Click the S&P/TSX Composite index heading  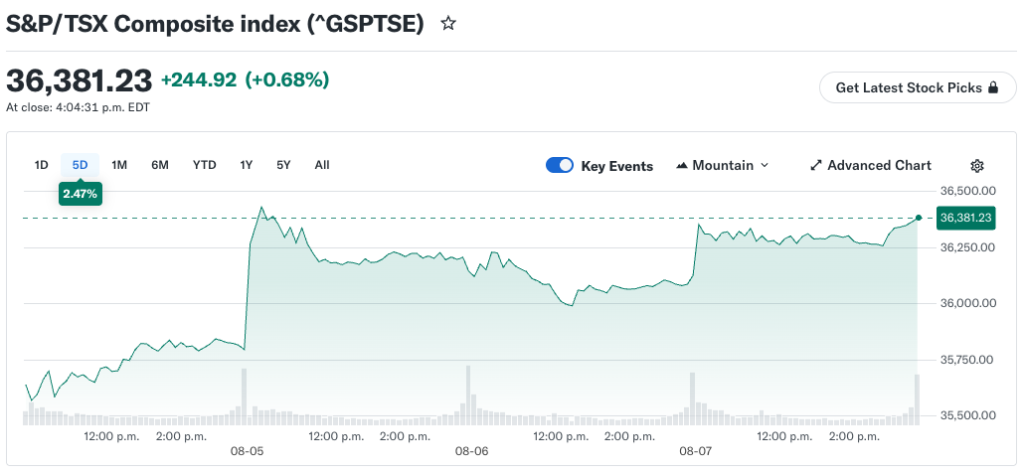[215, 24]
